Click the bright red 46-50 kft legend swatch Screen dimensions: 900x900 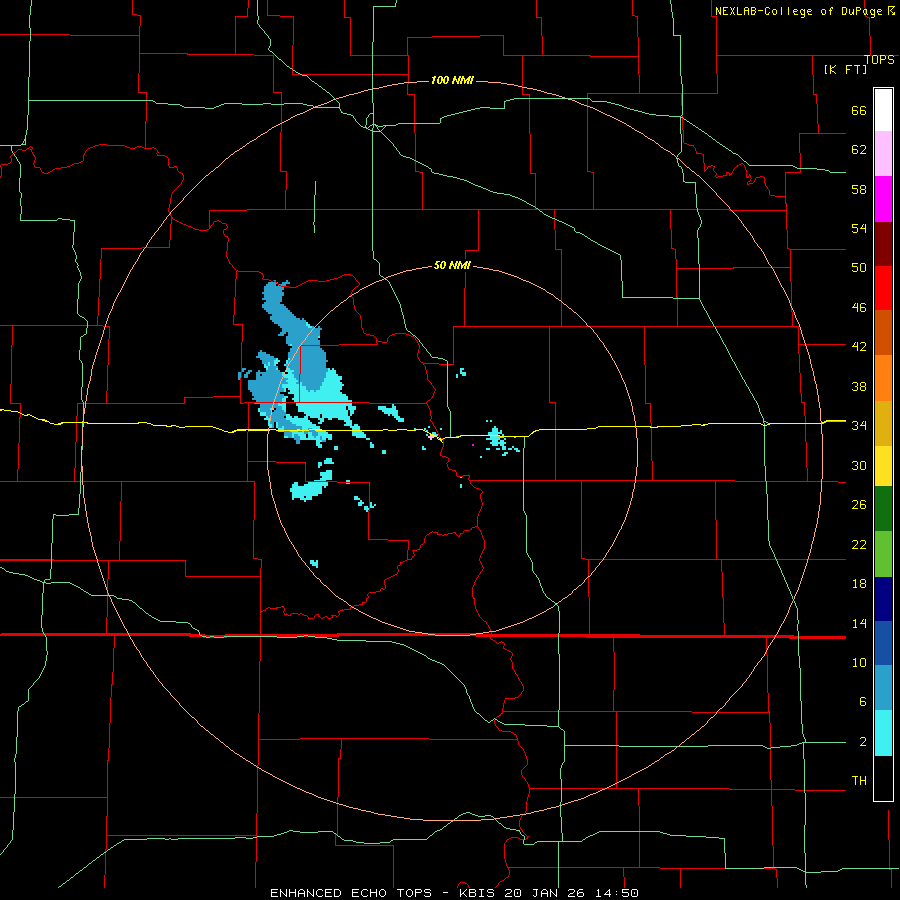point(883,288)
